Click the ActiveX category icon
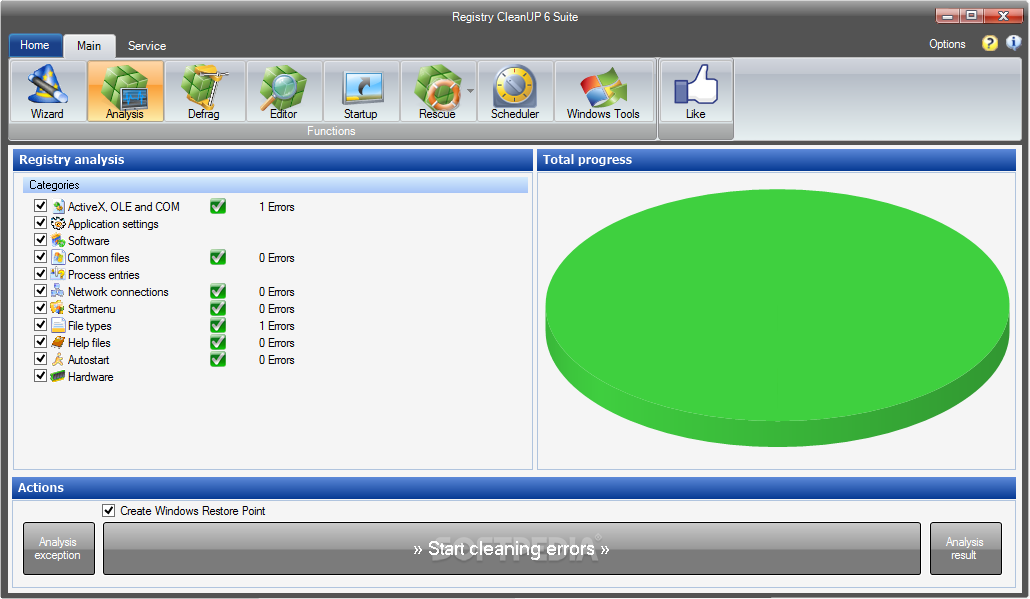The height and width of the screenshot is (599, 1030). pyautogui.click(x=58, y=206)
